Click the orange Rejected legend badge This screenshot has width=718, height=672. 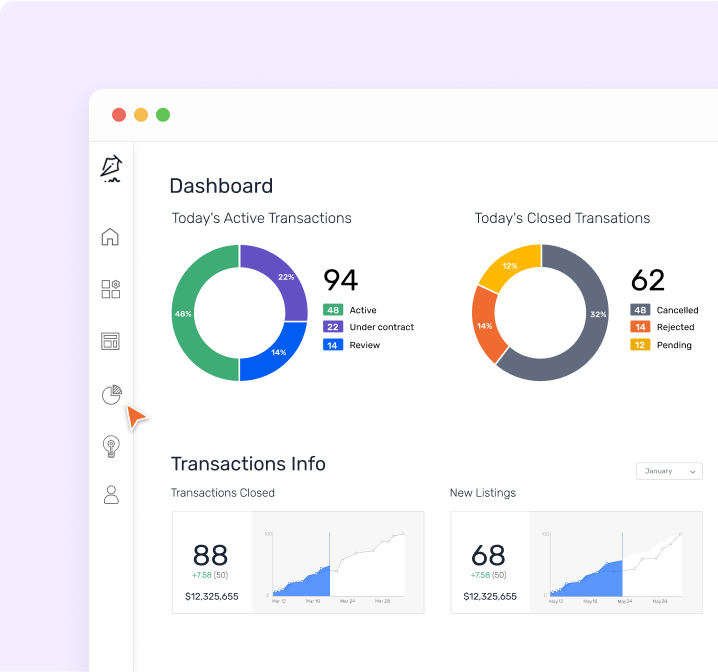pyautogui.click(x=640, y=327)
